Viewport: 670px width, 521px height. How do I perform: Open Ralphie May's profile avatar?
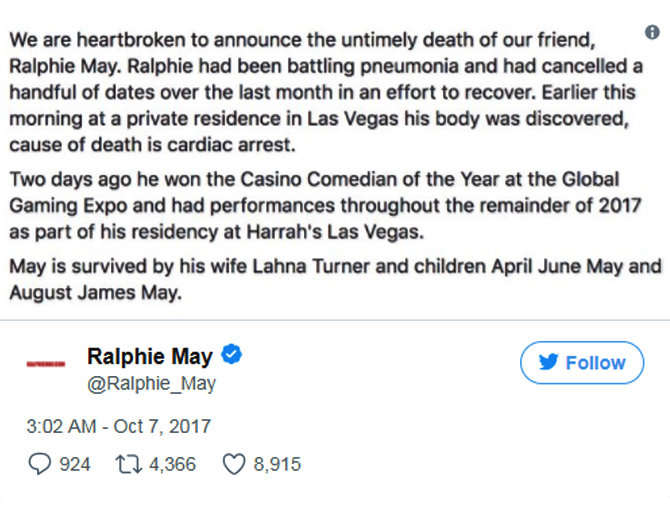point(46,364)
